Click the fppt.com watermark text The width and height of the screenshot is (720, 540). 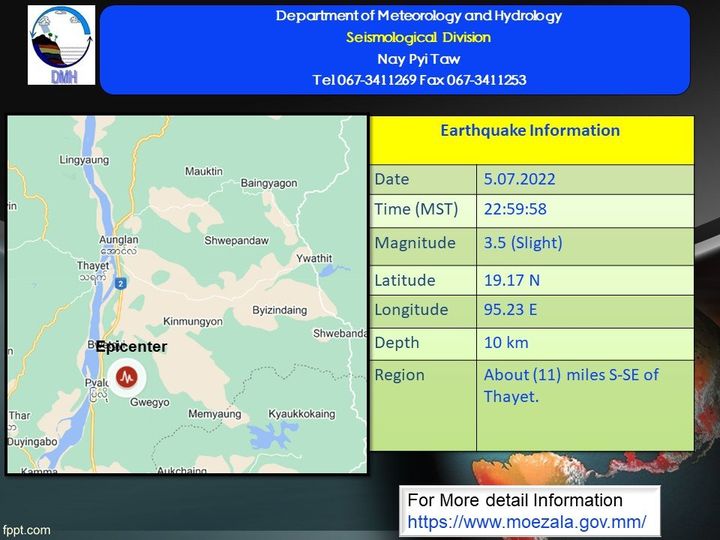pyautogui.click(x=25, y=529)
